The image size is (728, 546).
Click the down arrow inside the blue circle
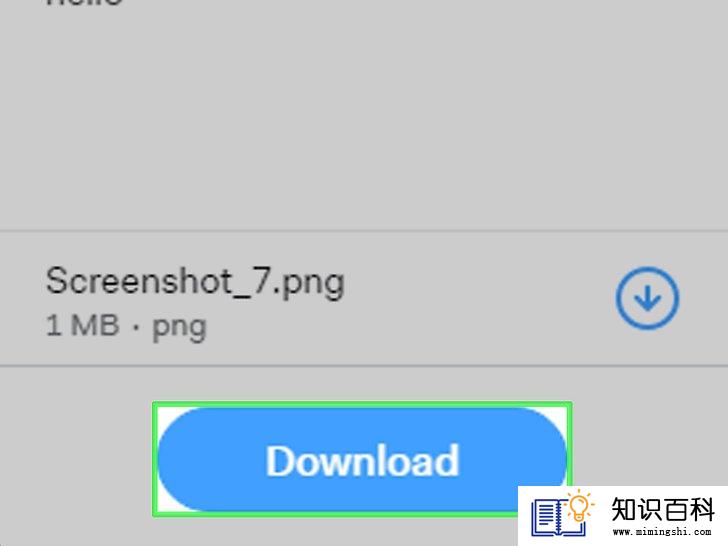648,297
